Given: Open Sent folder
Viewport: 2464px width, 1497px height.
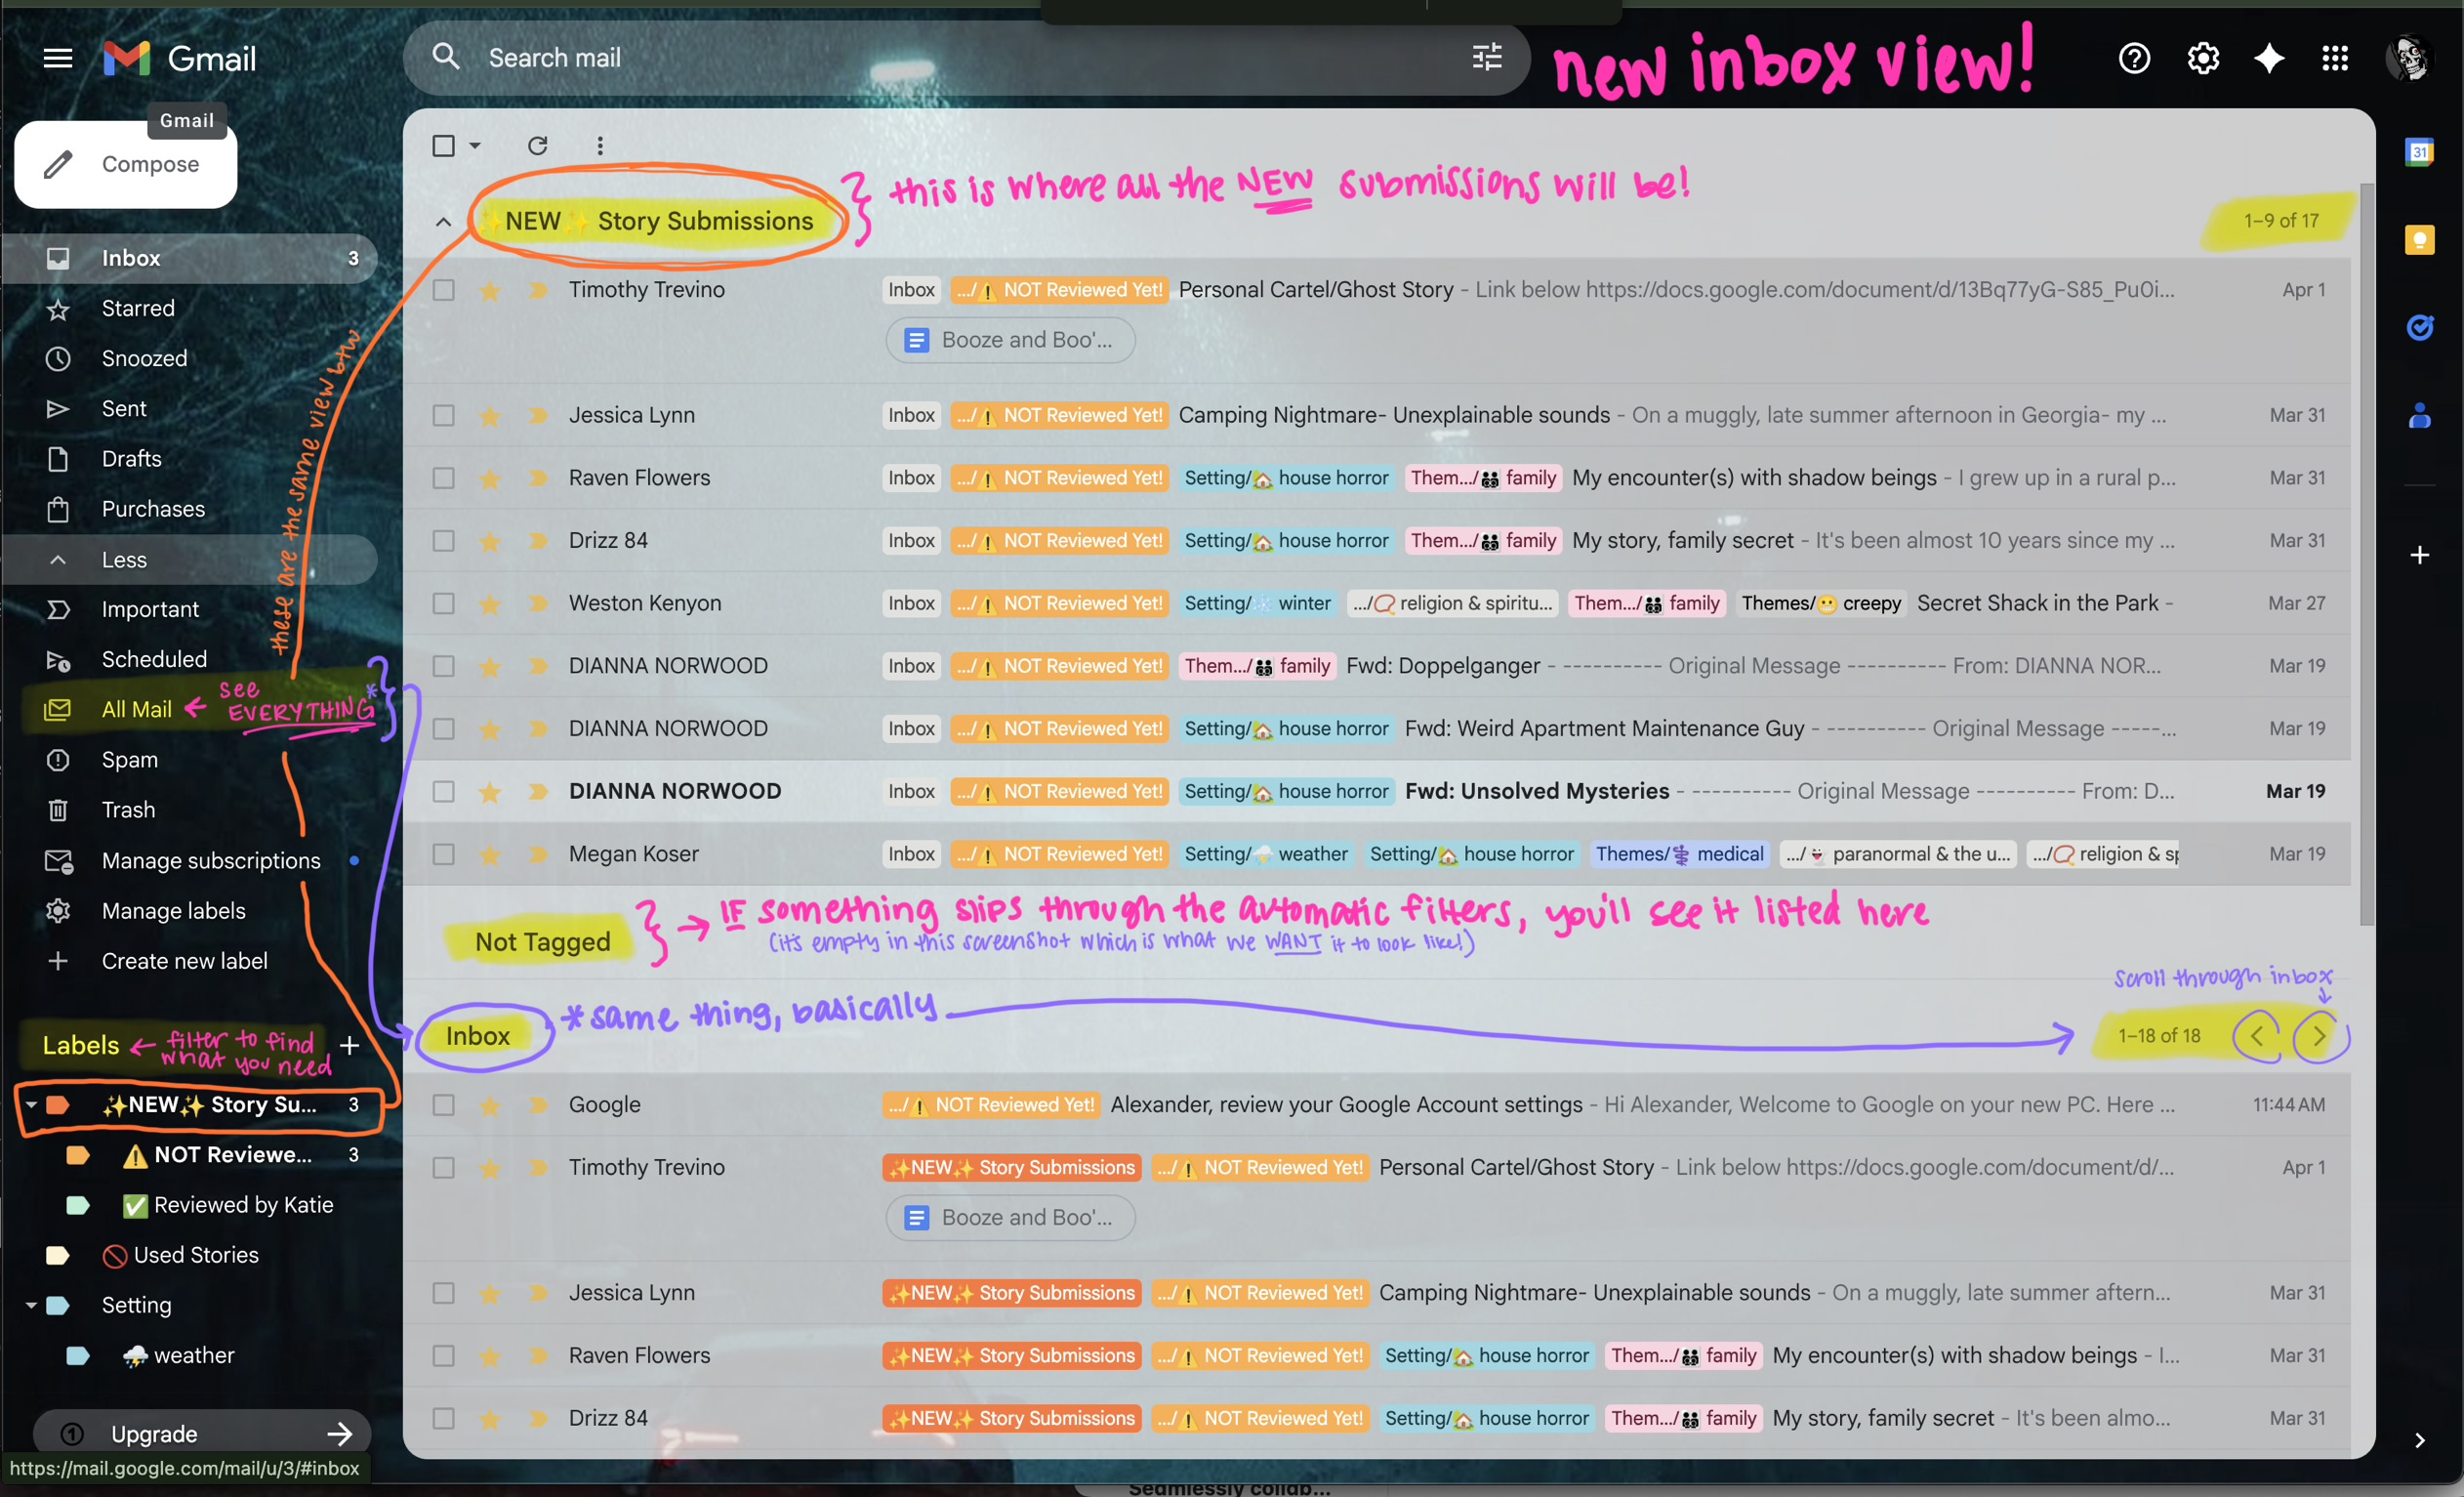Looking at the screenshot, I should [x=190, y=409].
